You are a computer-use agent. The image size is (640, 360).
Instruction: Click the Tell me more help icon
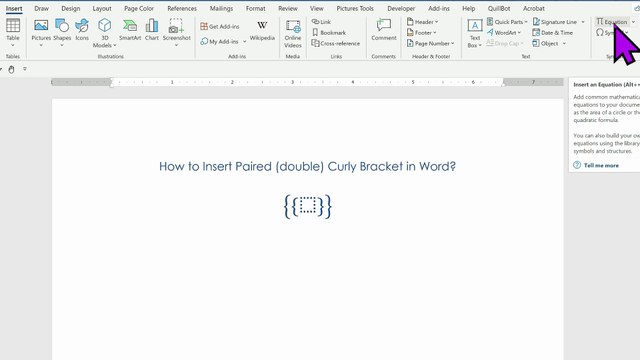(577, 165)
